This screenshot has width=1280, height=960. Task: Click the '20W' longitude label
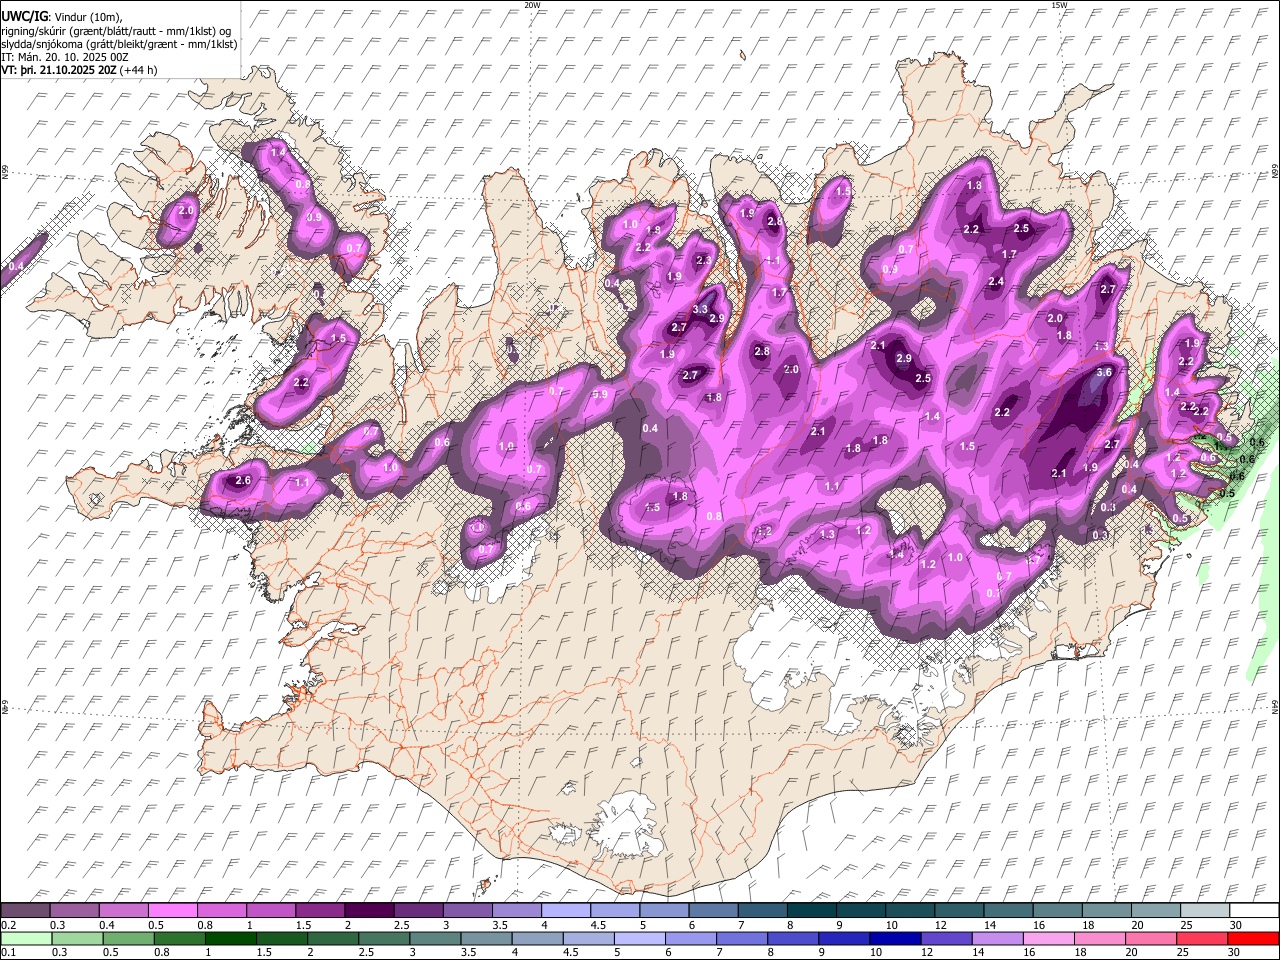click(x=532, y=5)
